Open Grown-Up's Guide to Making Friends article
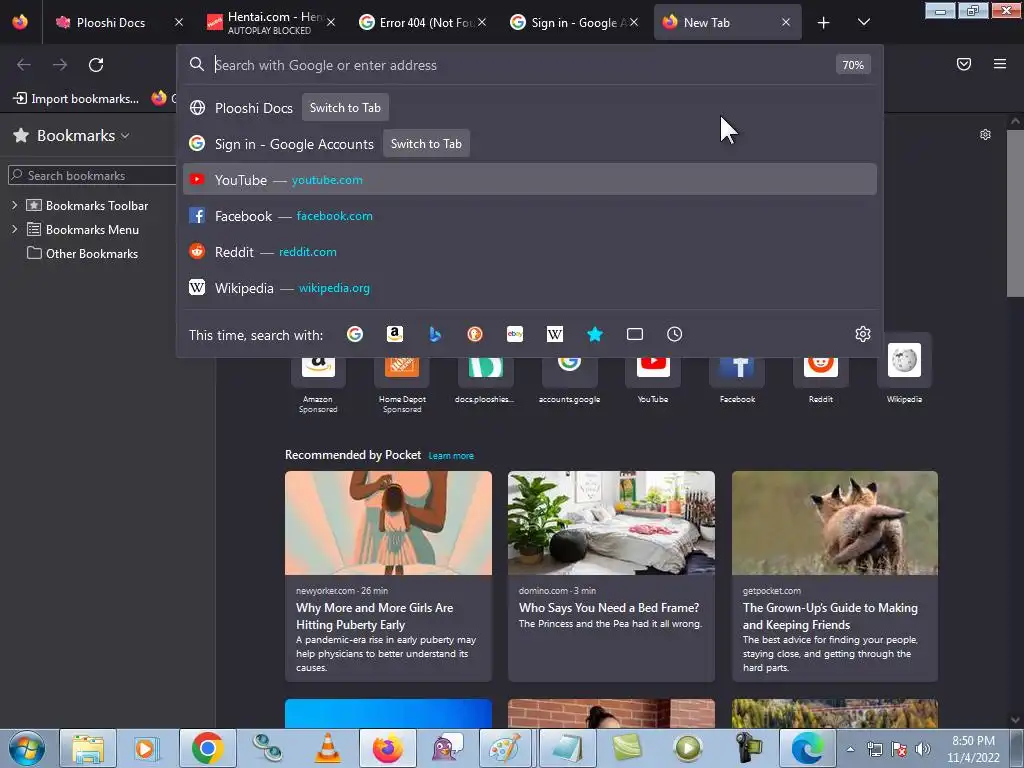This screenshot has width=1024, height=768. coord(835,576)
